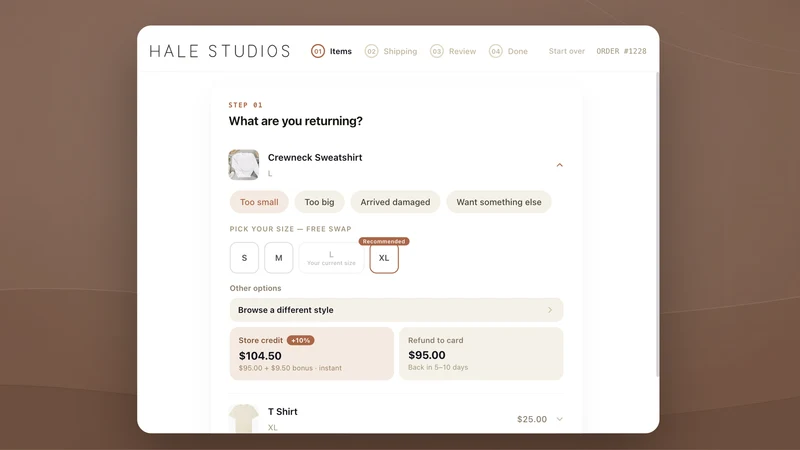Click the arrow on Browse a different style
800x450 pixels.
(549, 310)
